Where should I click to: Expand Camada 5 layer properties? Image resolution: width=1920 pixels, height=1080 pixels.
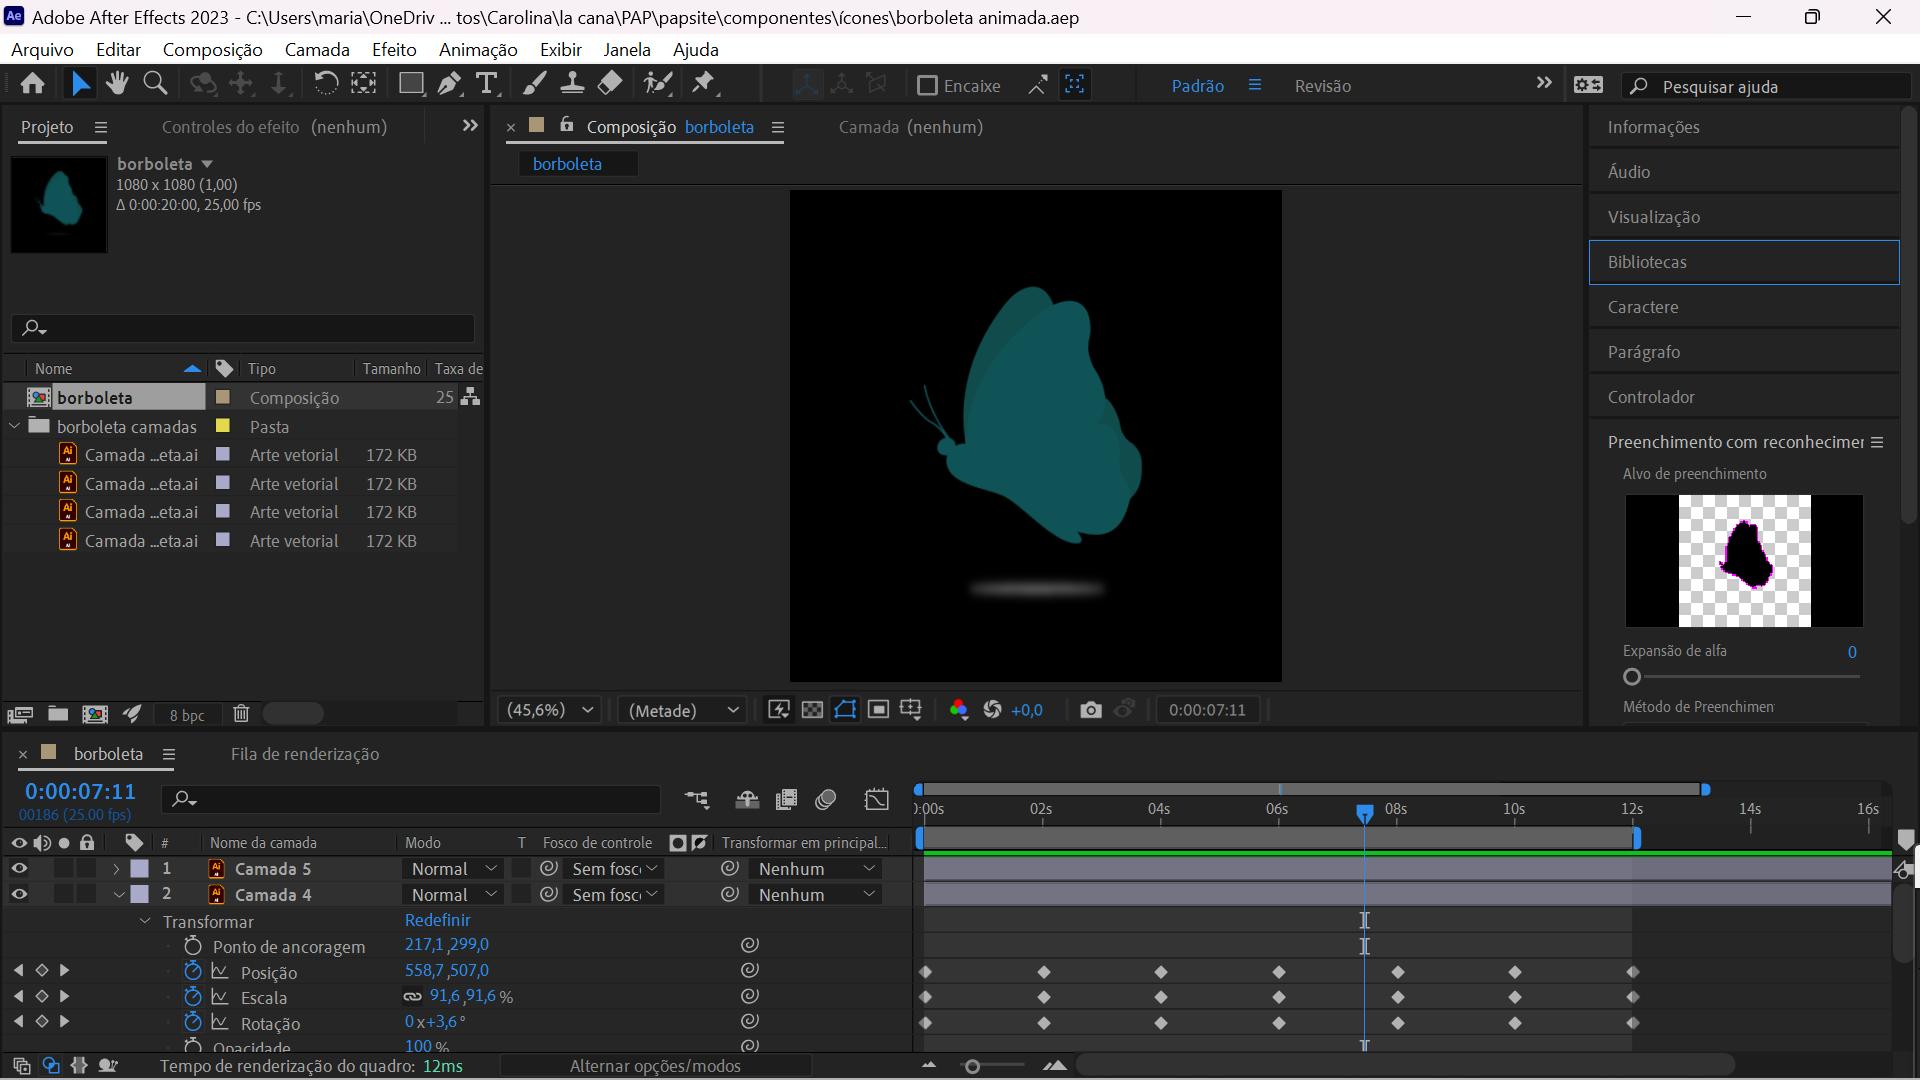click(x=116, y=869)
